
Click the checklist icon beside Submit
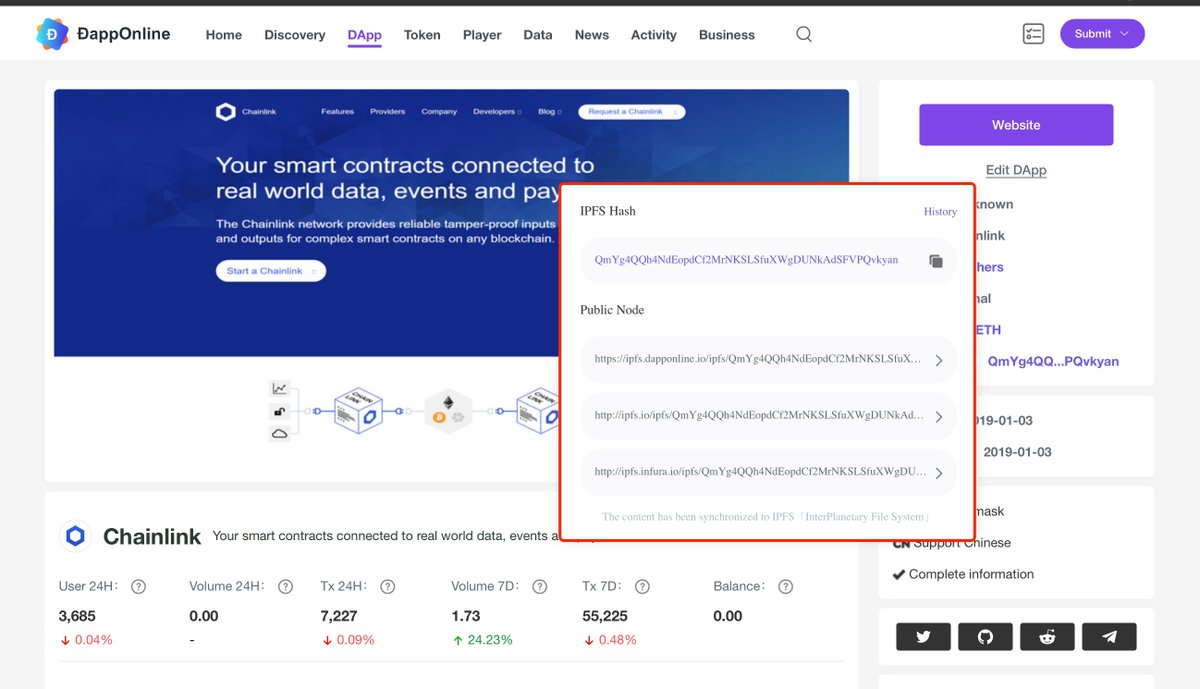click(x=1033, y=32)
